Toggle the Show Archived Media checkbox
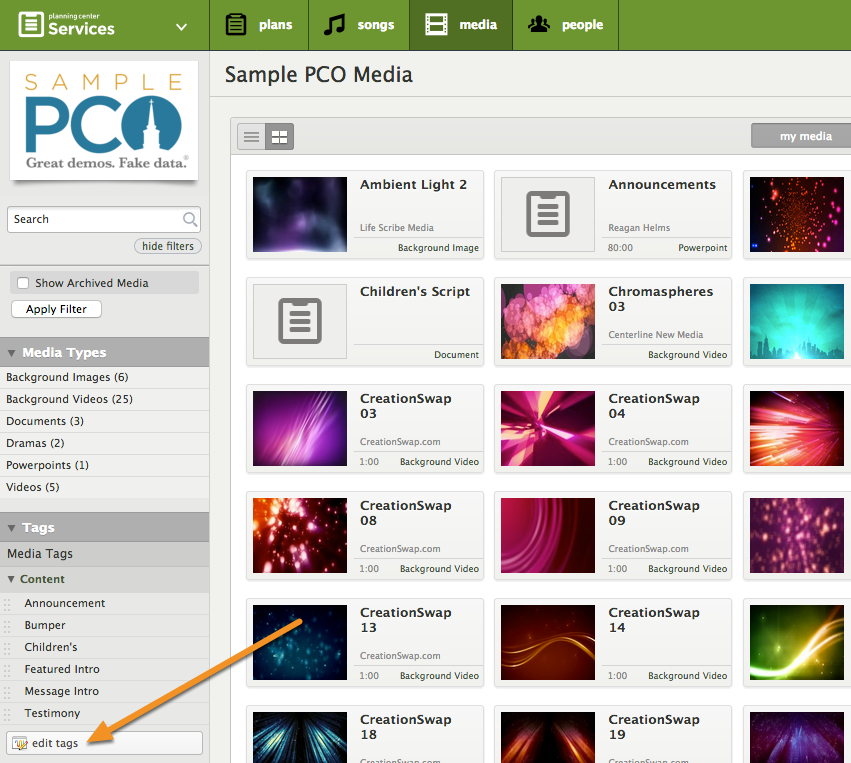The height and width of the screenshot is (763, 851). point(23,283)
